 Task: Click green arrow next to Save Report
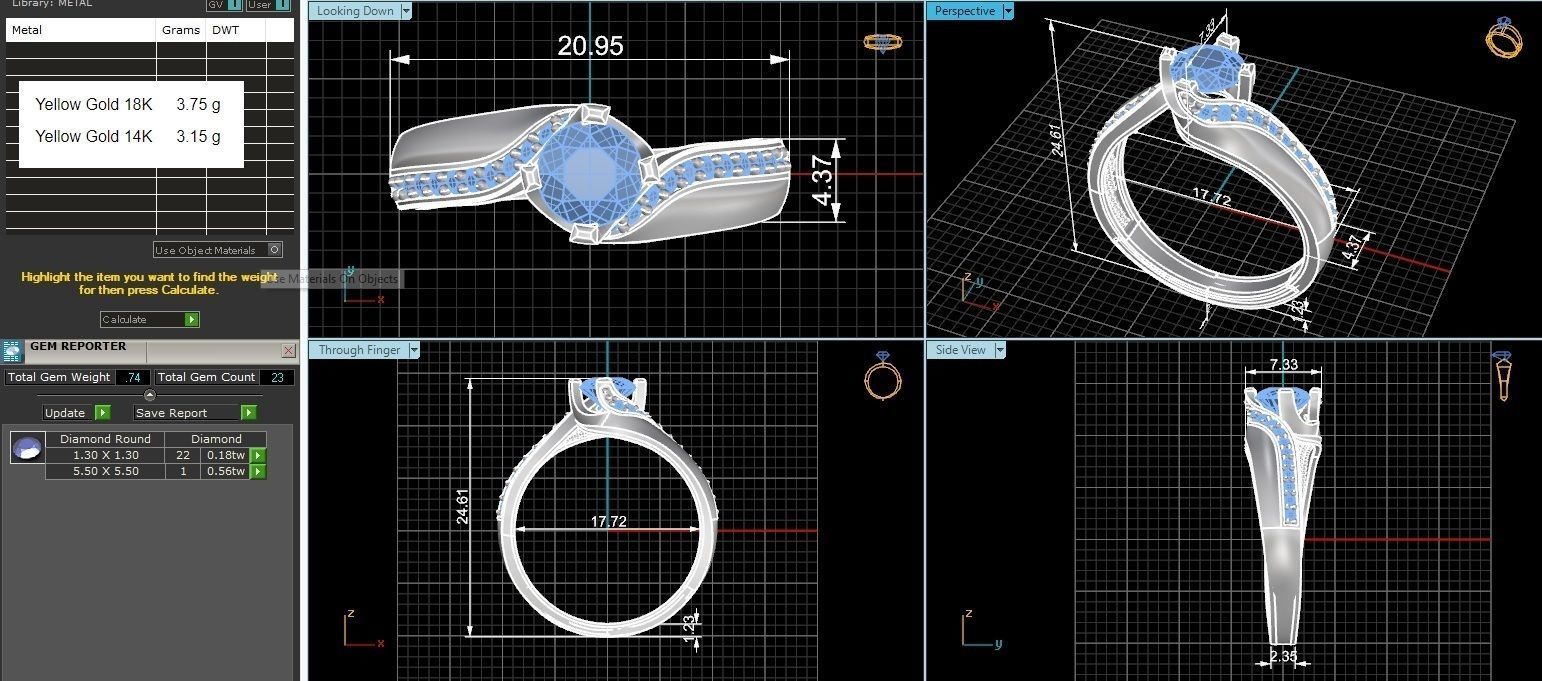248,412
